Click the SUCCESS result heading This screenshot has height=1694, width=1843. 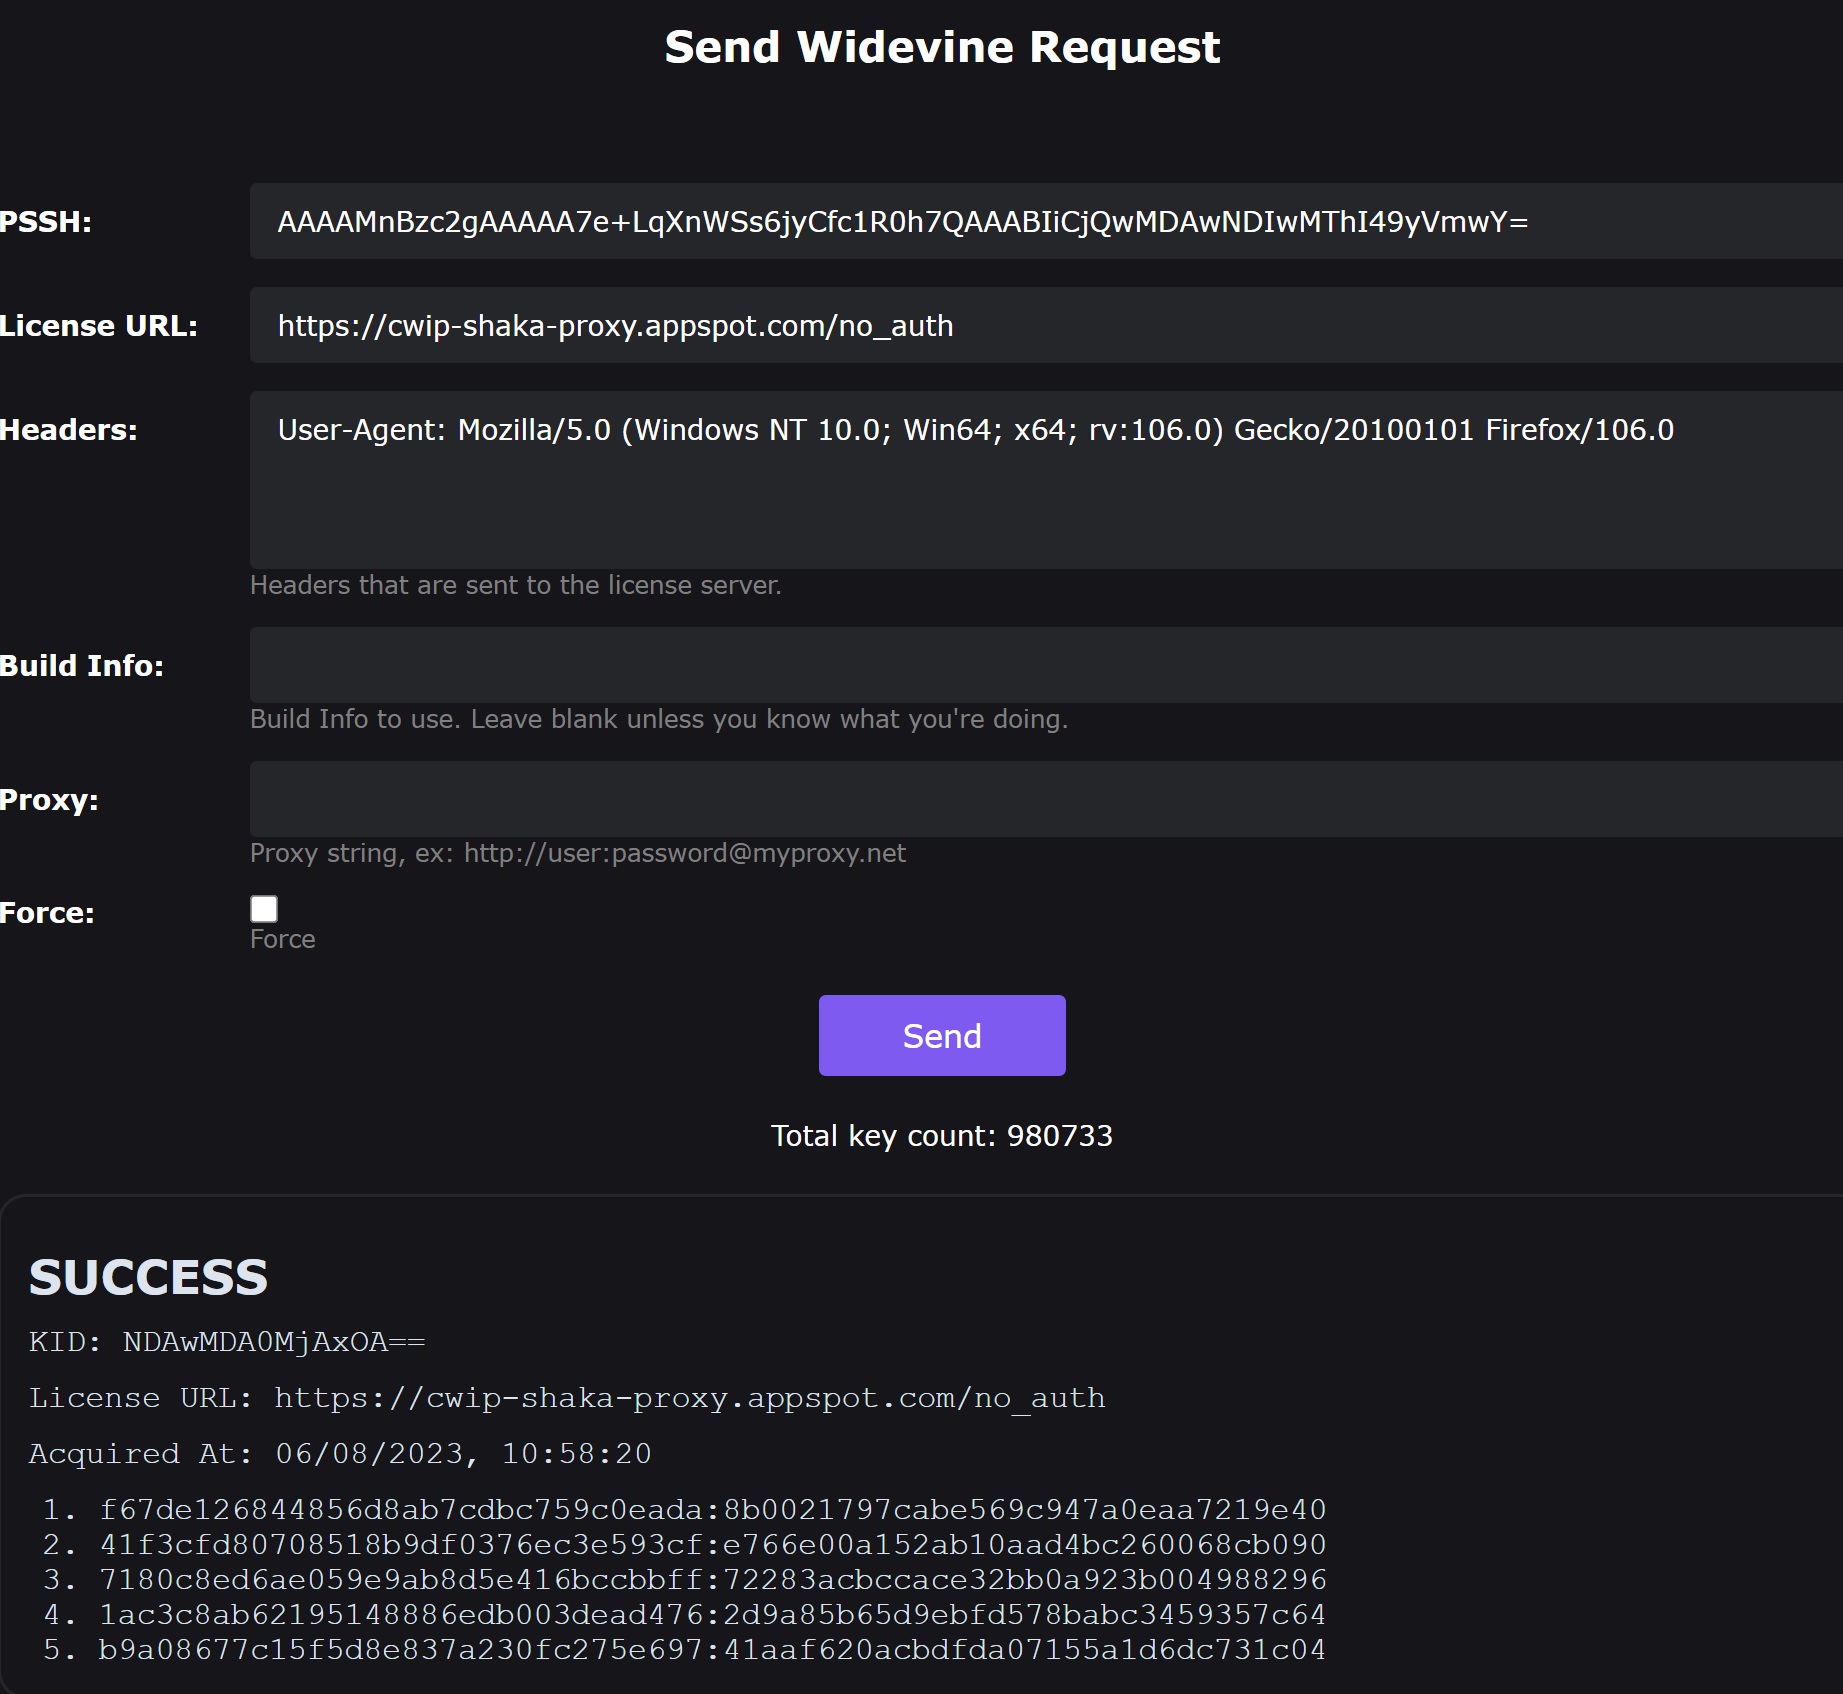pyautogui.click(x=148, y=1277)
